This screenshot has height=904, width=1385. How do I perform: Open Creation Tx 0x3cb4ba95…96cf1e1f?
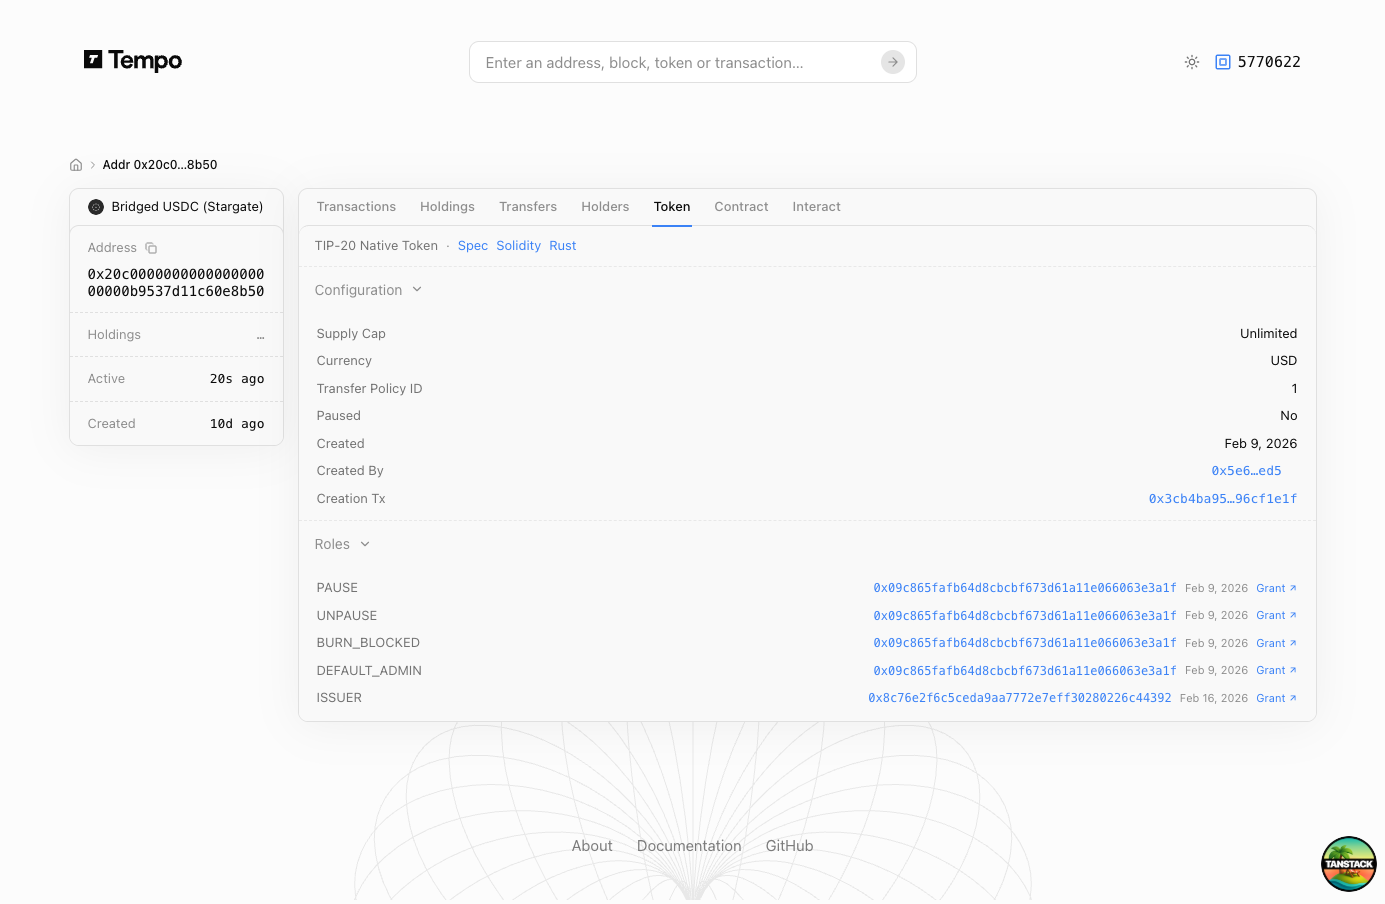pos(1222,499)
